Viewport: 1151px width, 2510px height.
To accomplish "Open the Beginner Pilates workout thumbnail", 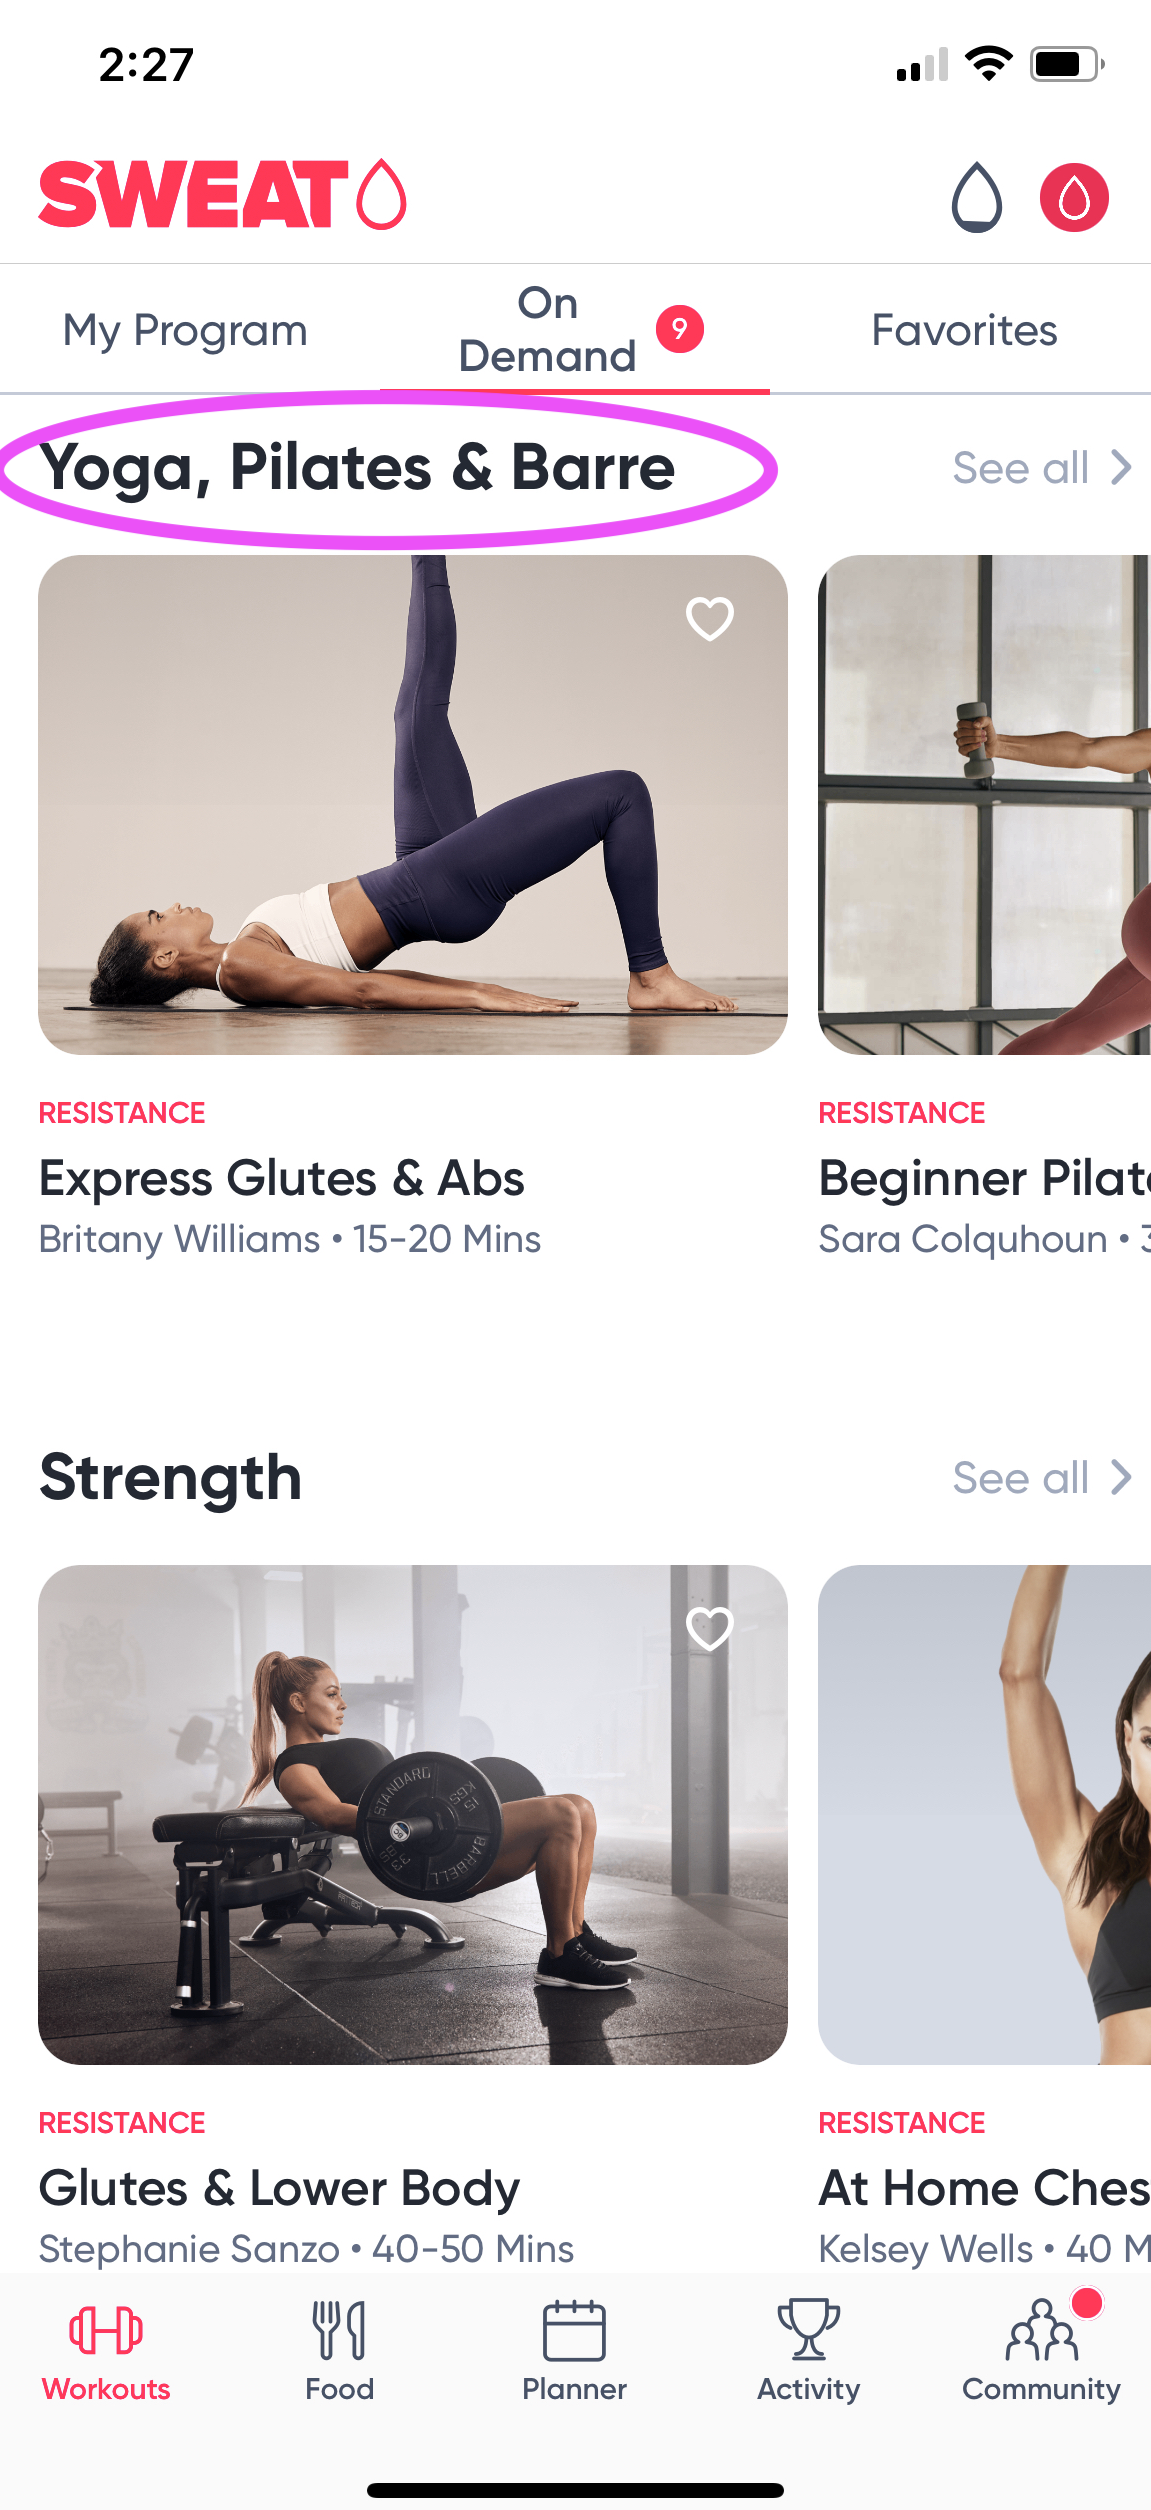I will pyautogui.click(x=984, y=805).
